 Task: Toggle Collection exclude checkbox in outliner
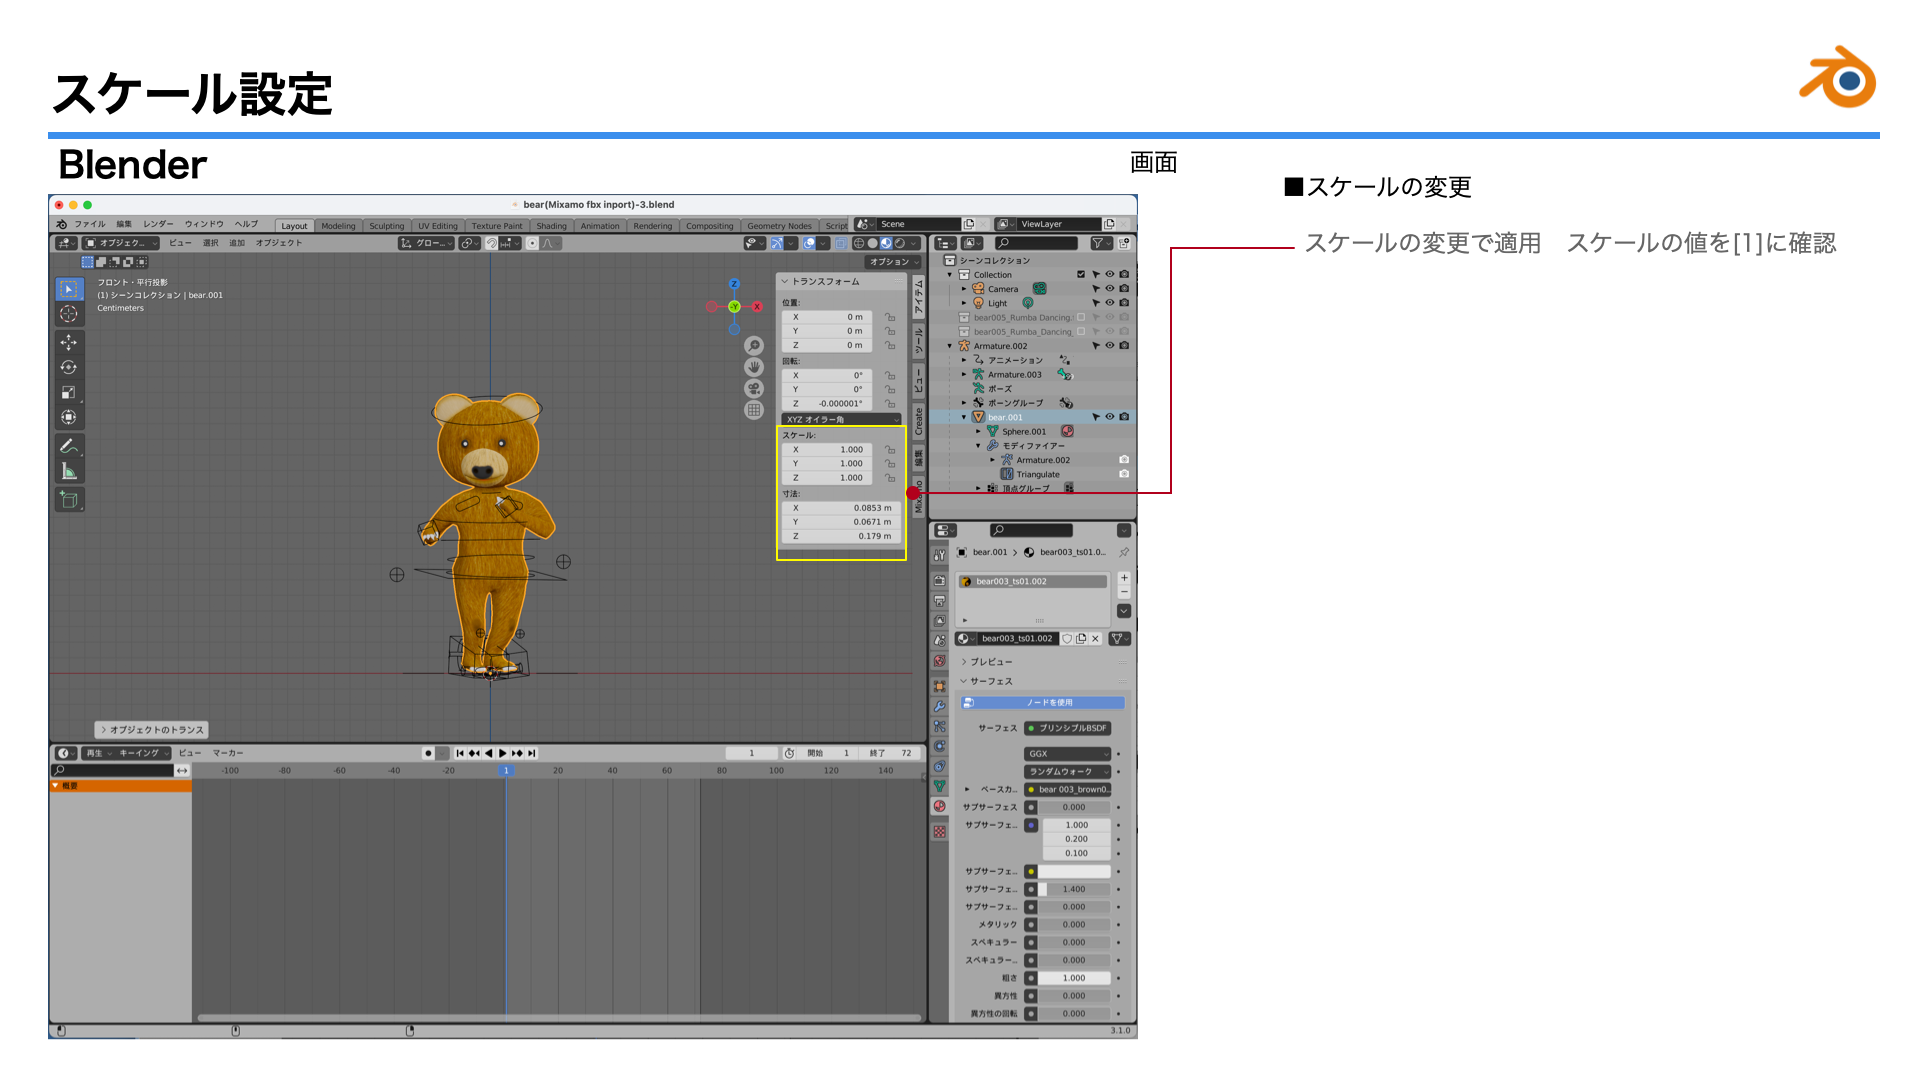pos(1081,275)
